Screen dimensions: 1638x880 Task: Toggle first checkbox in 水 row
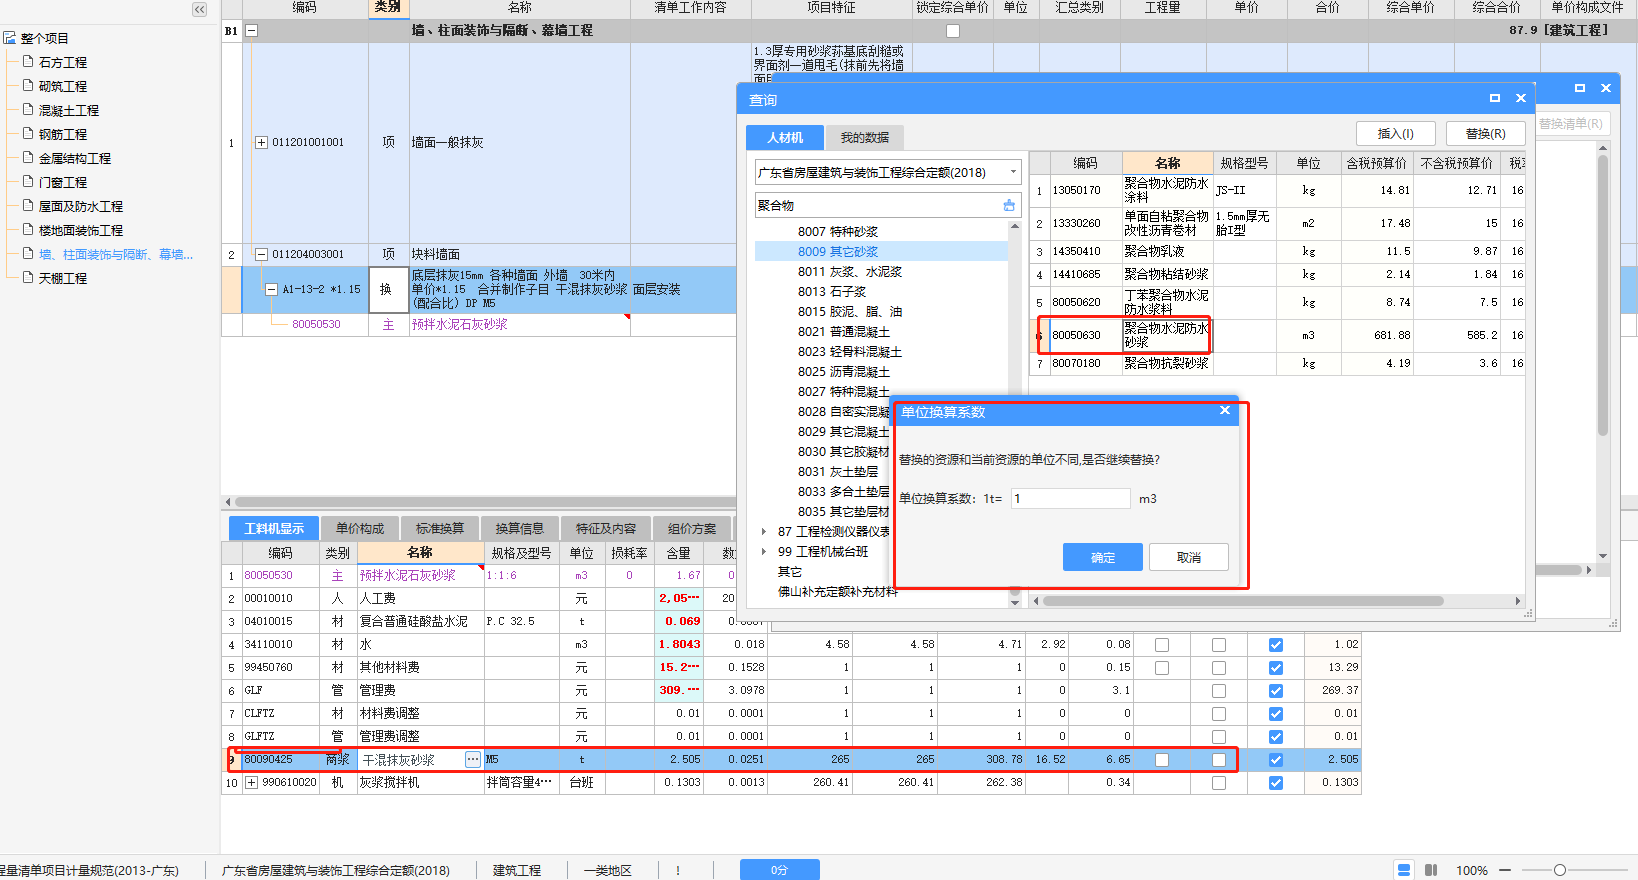[x=1162, y=645]
